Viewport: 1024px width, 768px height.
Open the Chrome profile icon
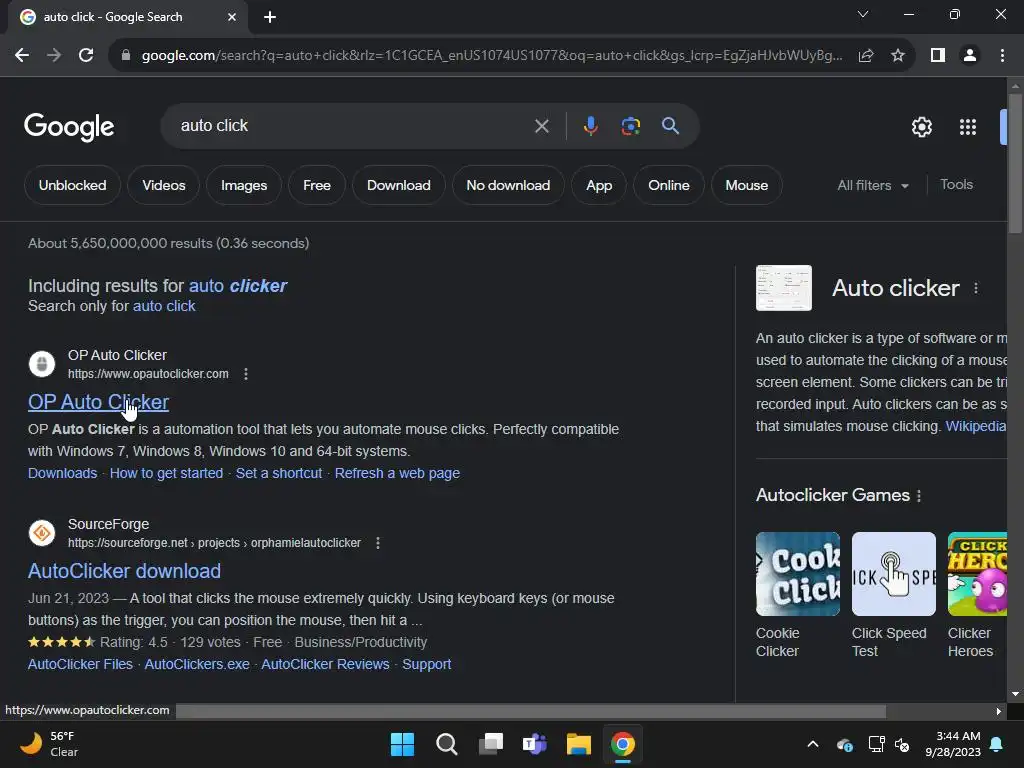pyautogui.click(x=970, y=56)
